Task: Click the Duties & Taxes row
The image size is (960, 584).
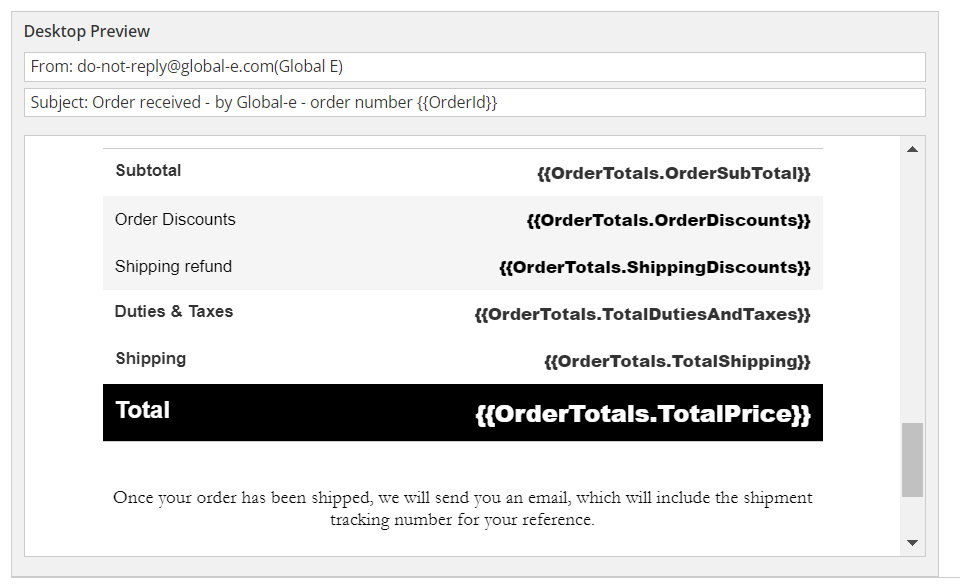Action: (174, 312)
